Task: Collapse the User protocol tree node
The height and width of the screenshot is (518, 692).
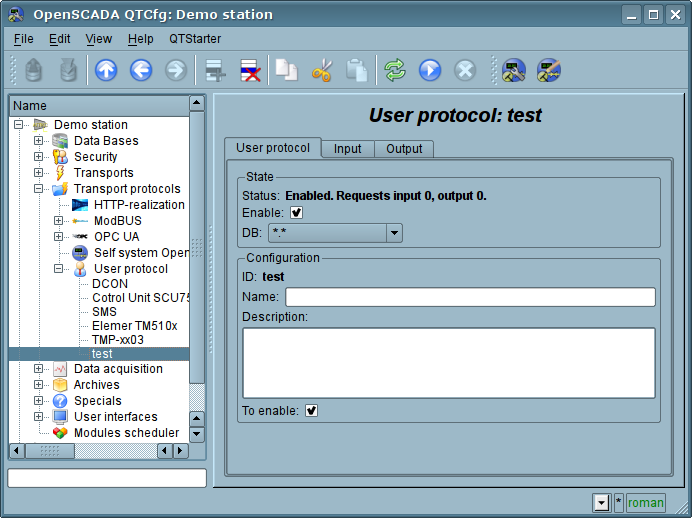Action: (58, 269)
